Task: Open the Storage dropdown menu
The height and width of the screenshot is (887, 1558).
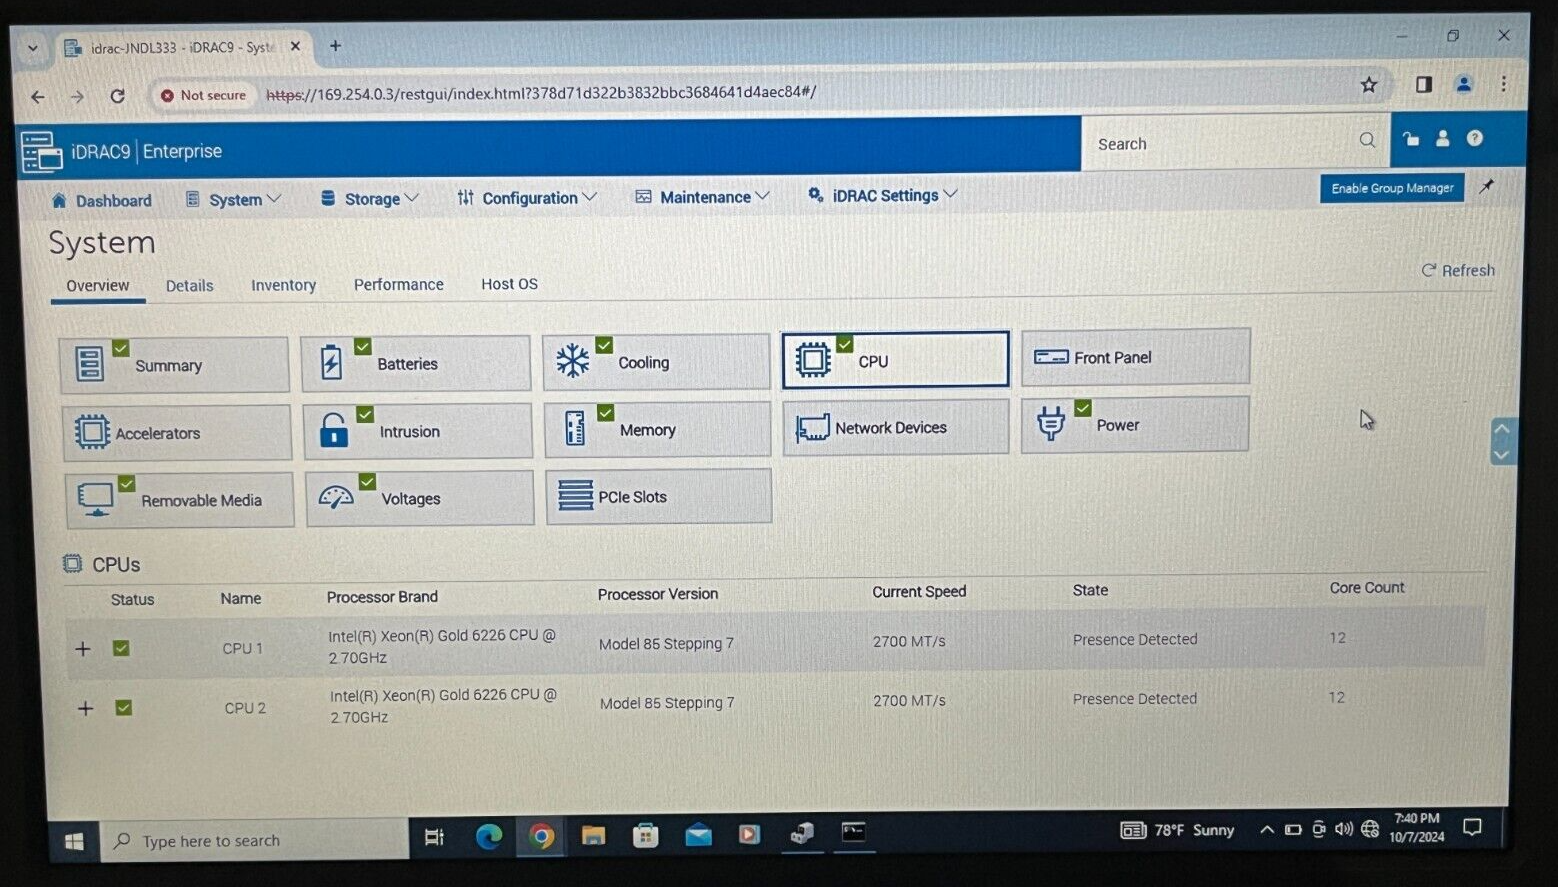Action: click(369, 199)
